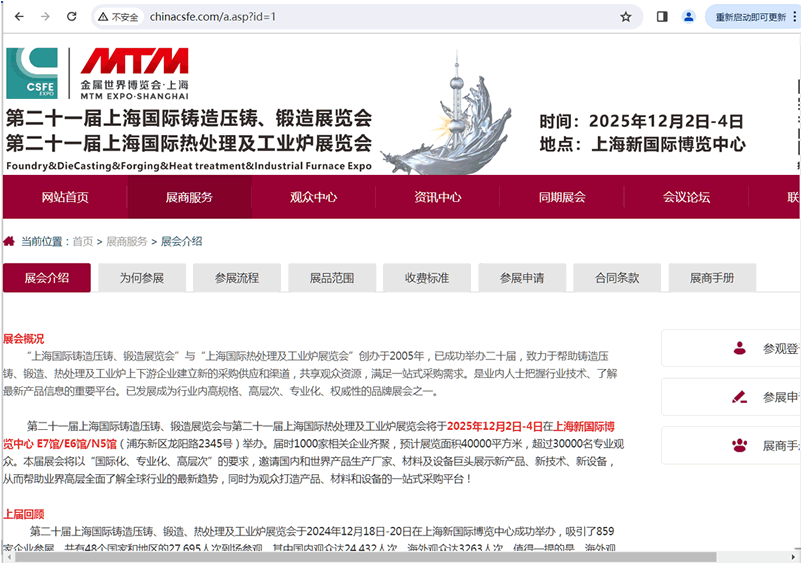Viewport: 801px width, 563px height.
Task: Select the 为何参展 tab
Action: coord(142,278)
